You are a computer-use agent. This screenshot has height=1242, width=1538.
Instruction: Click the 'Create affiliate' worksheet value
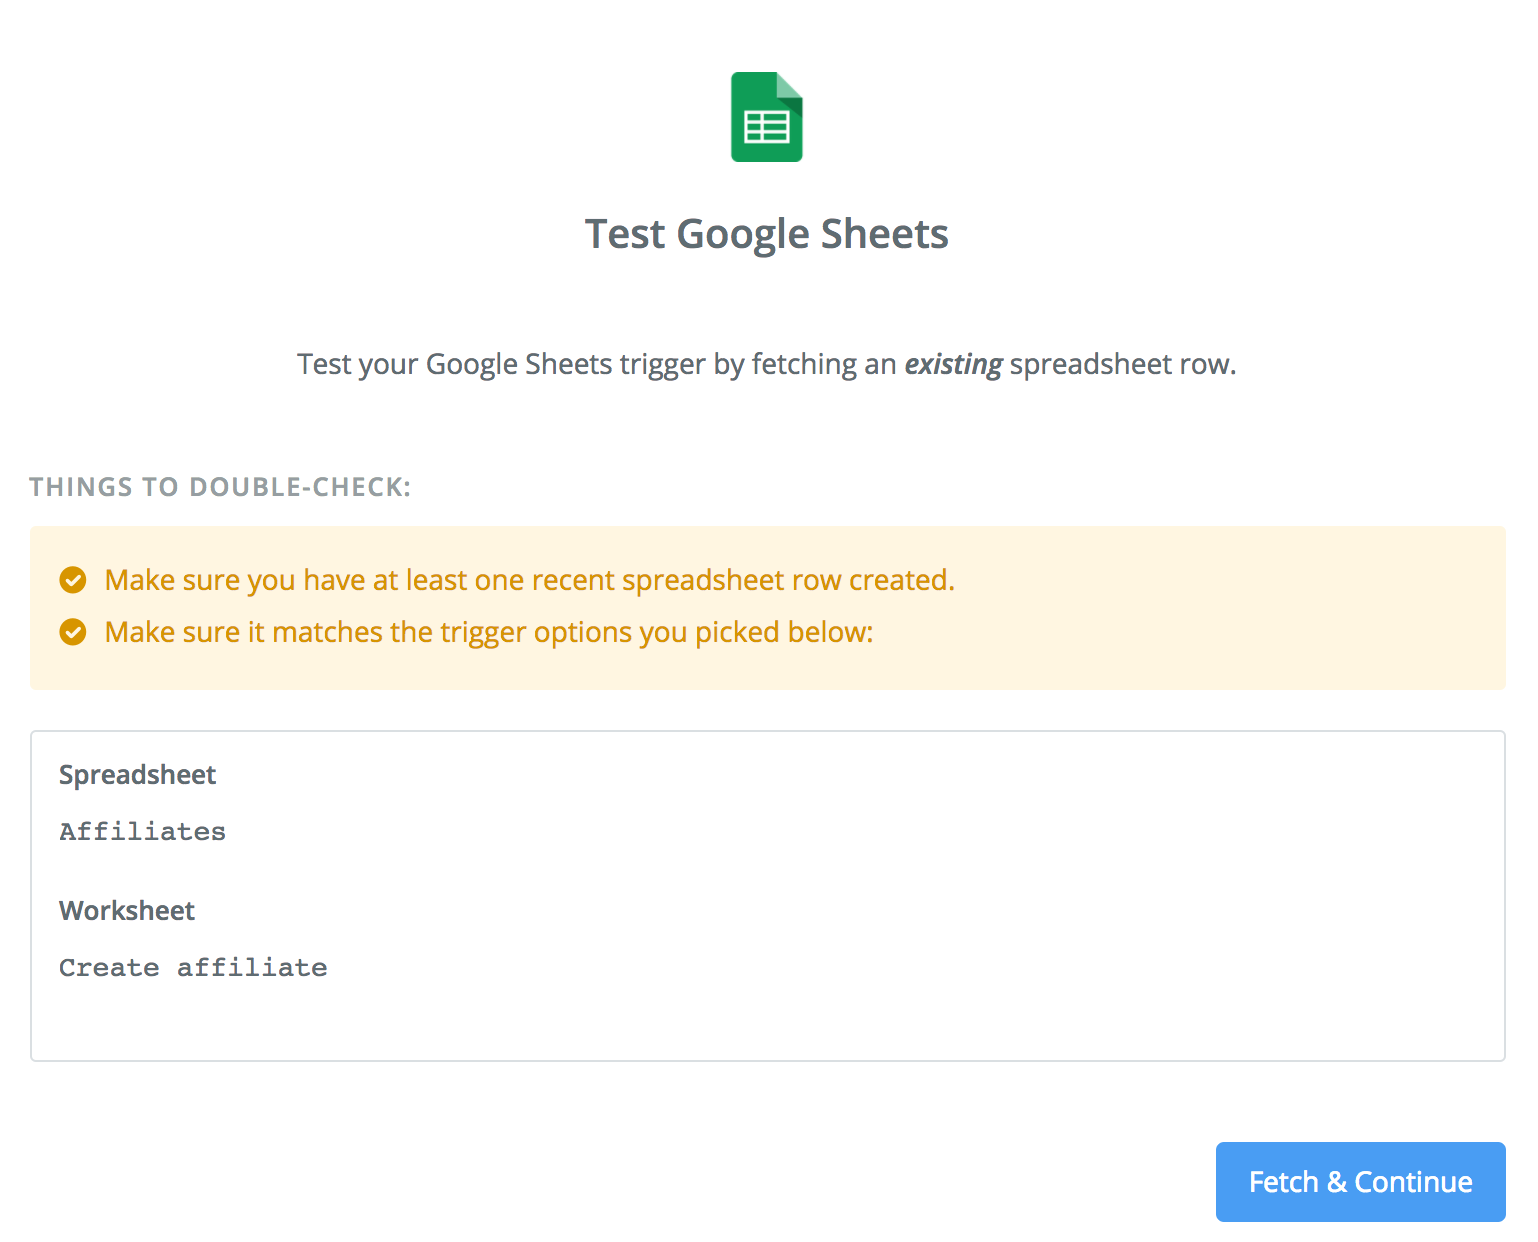[x=193, y=967]
